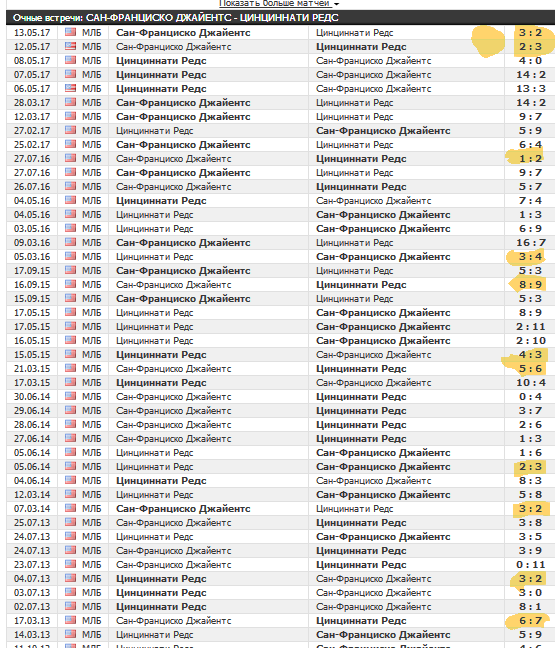Screen dimensions: 555x648
Task: Select score 2 : 10 of 16.05.15 match
Action: (x=531, y=341)
